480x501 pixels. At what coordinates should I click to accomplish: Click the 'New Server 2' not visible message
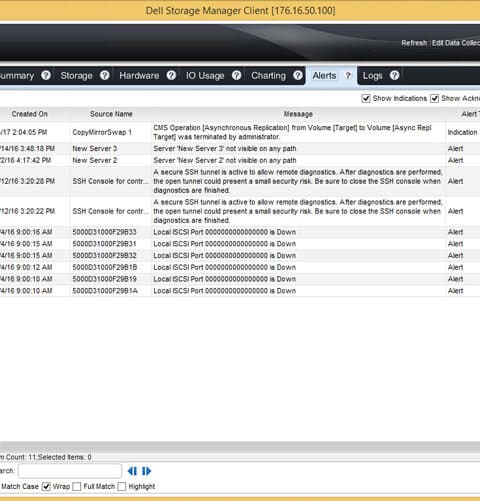(225, 160)
